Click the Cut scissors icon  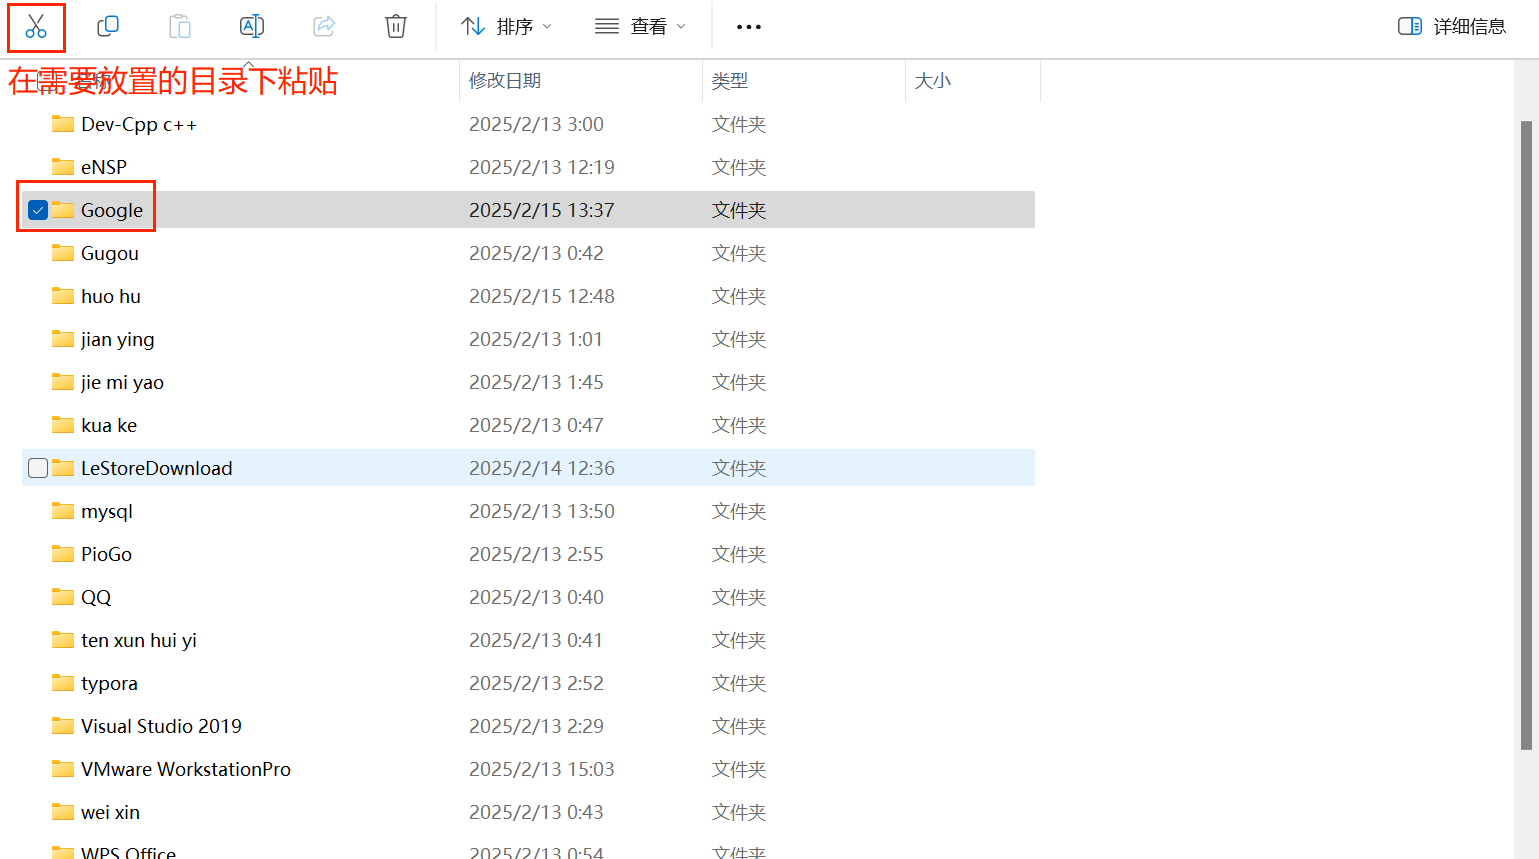[x=36, y=27]
